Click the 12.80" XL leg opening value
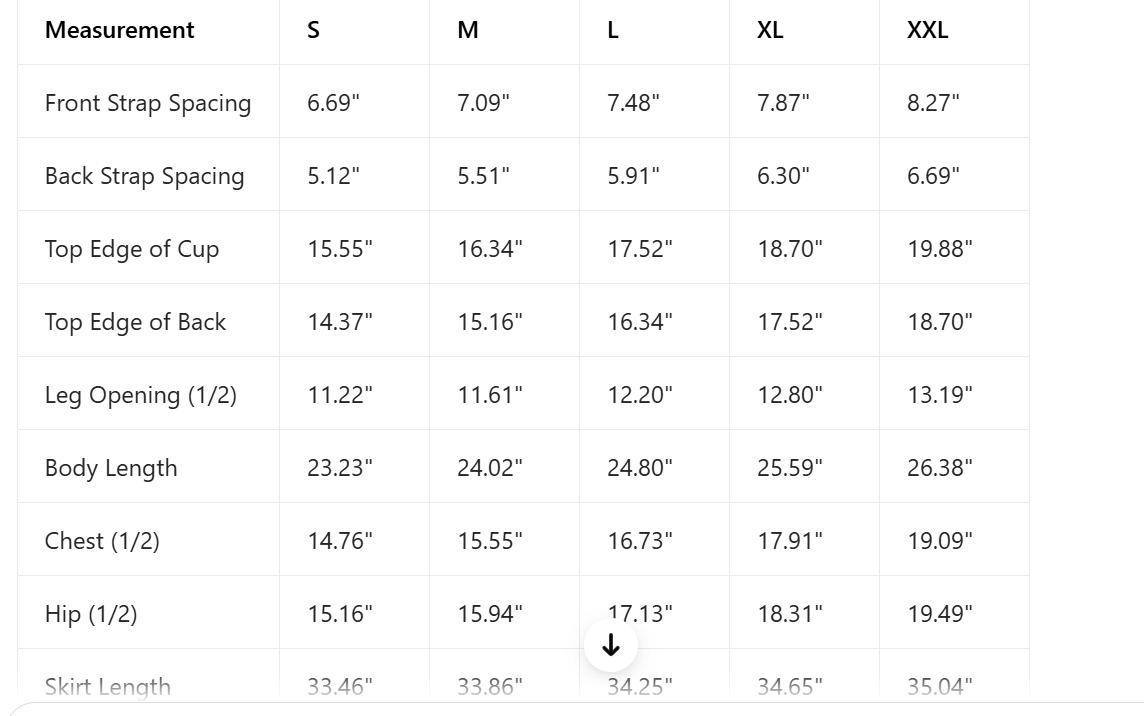 coord(790,395)
